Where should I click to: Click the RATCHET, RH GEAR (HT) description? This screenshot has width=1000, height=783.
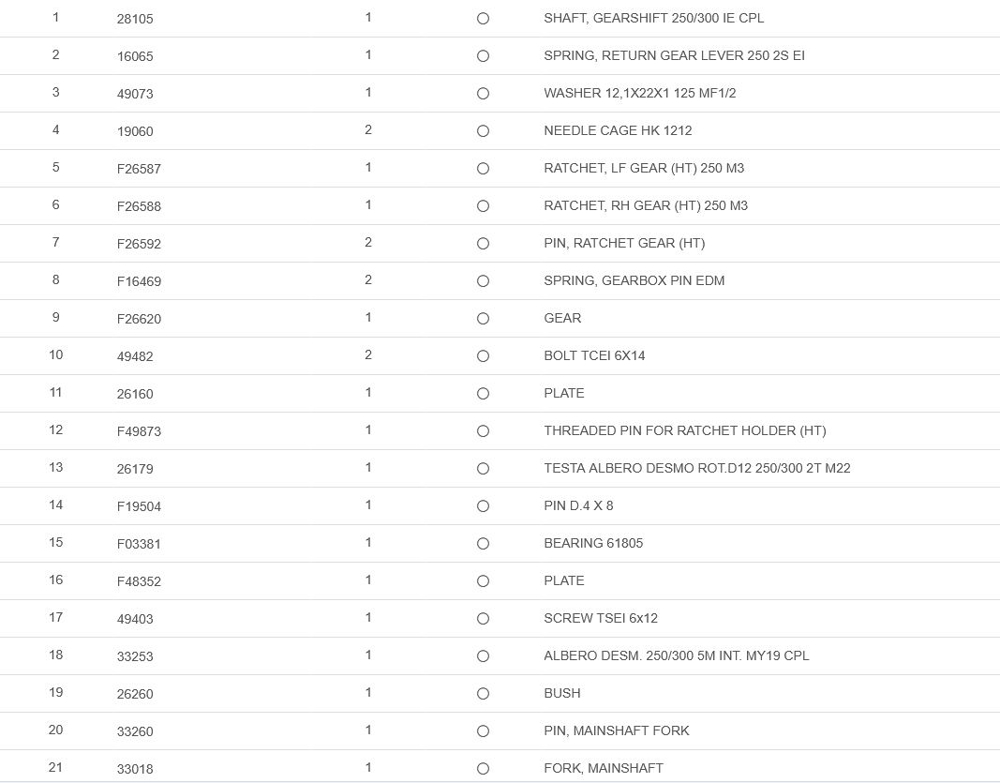(645, 206)
